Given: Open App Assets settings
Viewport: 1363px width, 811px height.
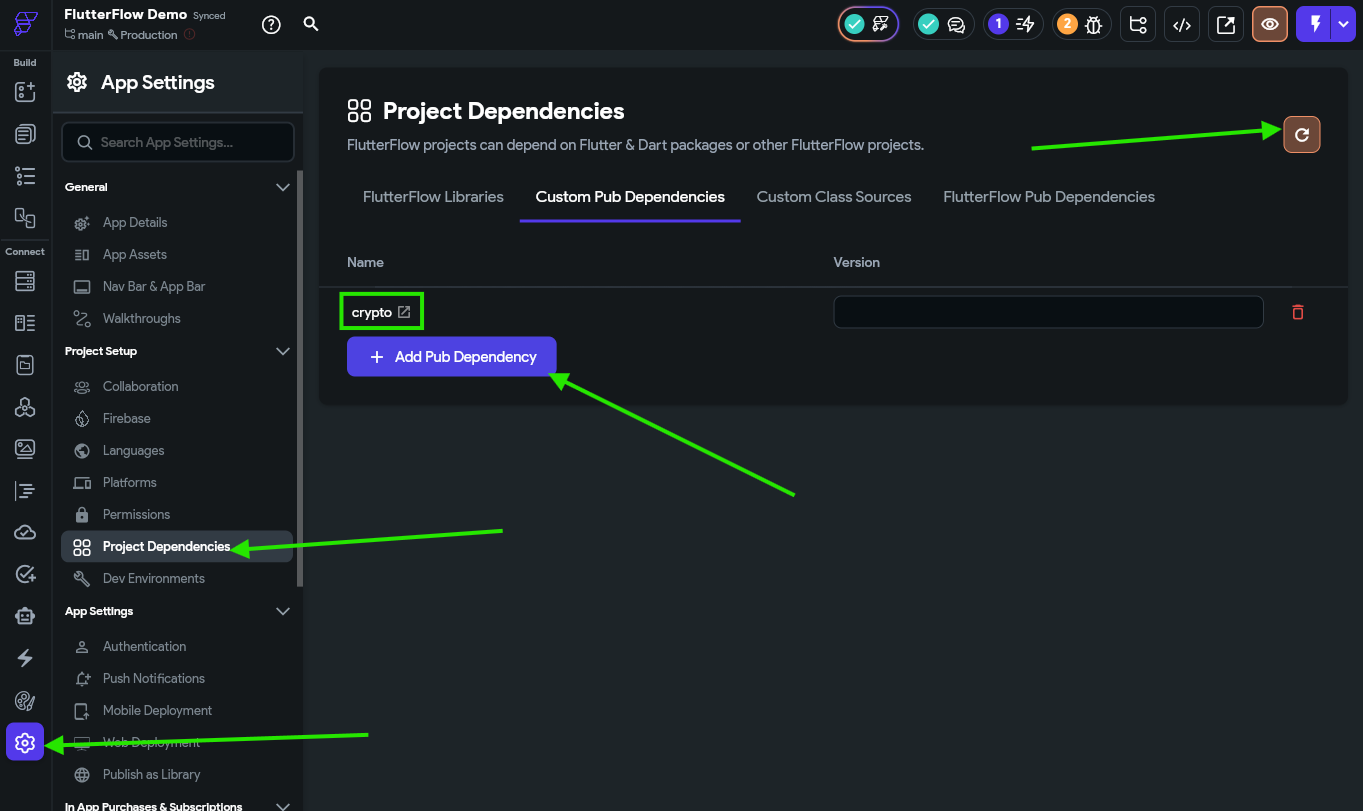Looking at the screenshot, I should pyautogui.click(x=179, y=254).
